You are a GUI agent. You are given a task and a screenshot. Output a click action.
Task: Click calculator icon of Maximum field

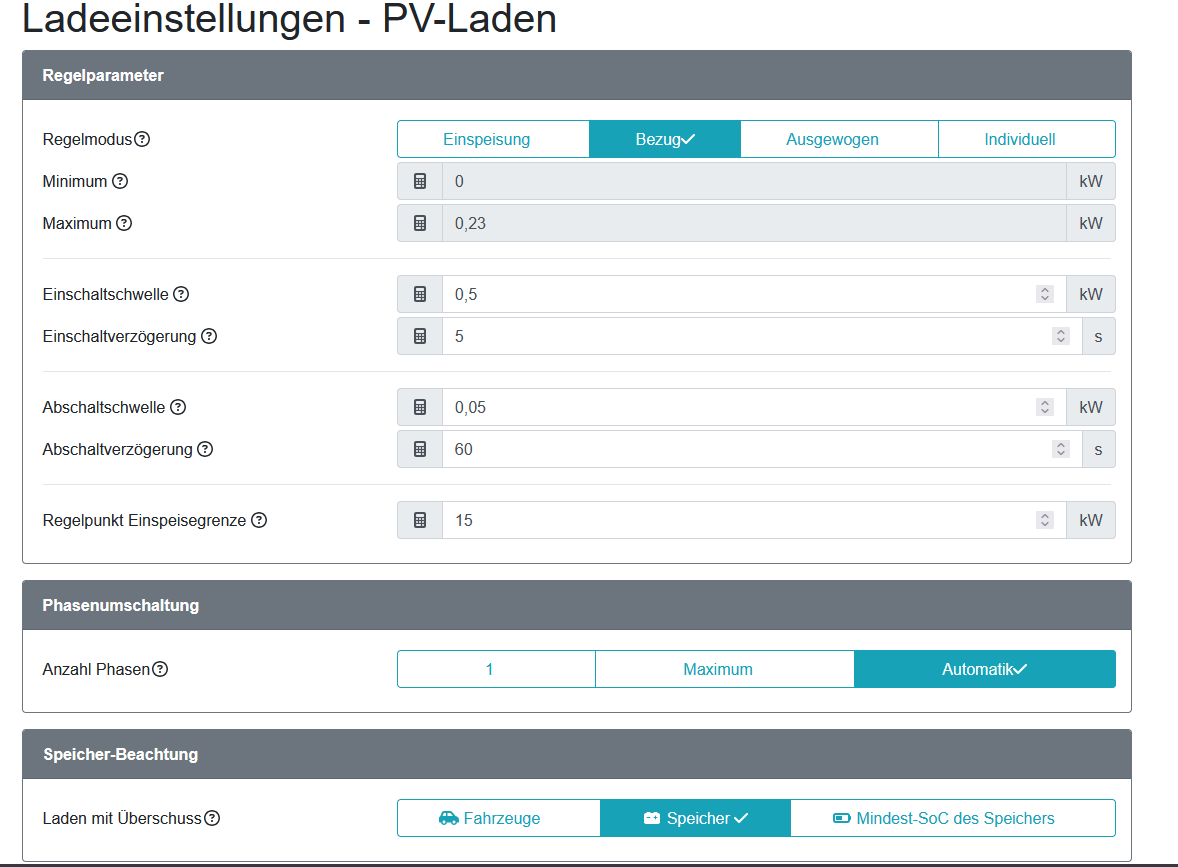tap(420, 223)
